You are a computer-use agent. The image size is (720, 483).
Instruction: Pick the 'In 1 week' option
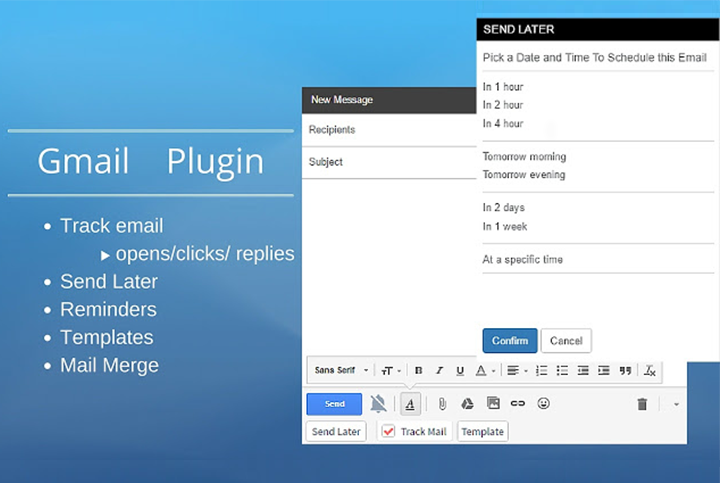505,226
